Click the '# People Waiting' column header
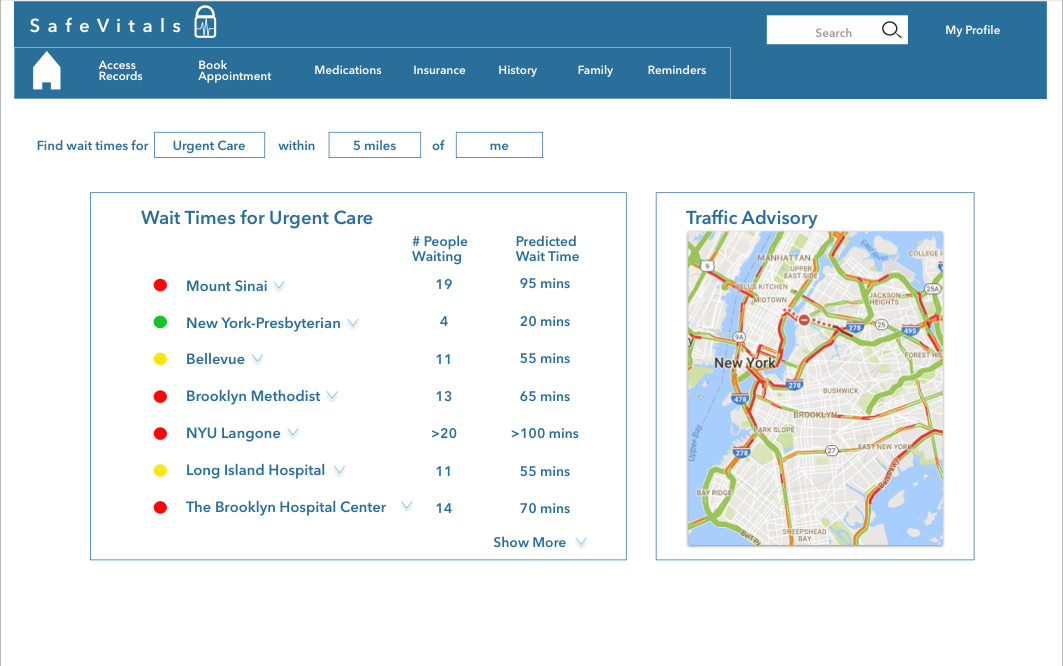The width and height of the screenshot is (1063, 666). click(439, 249)
